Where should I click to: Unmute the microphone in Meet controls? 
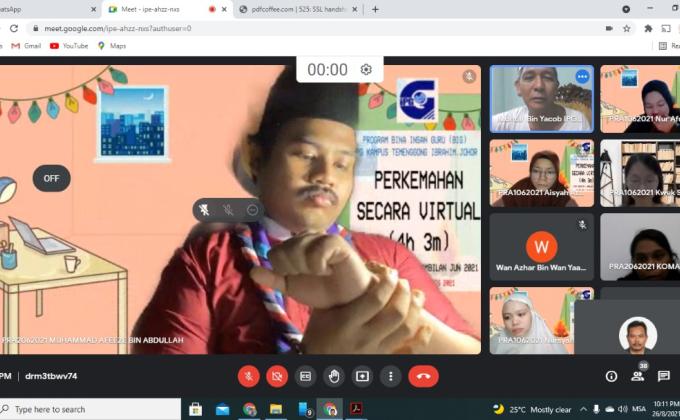coord(249,376)
